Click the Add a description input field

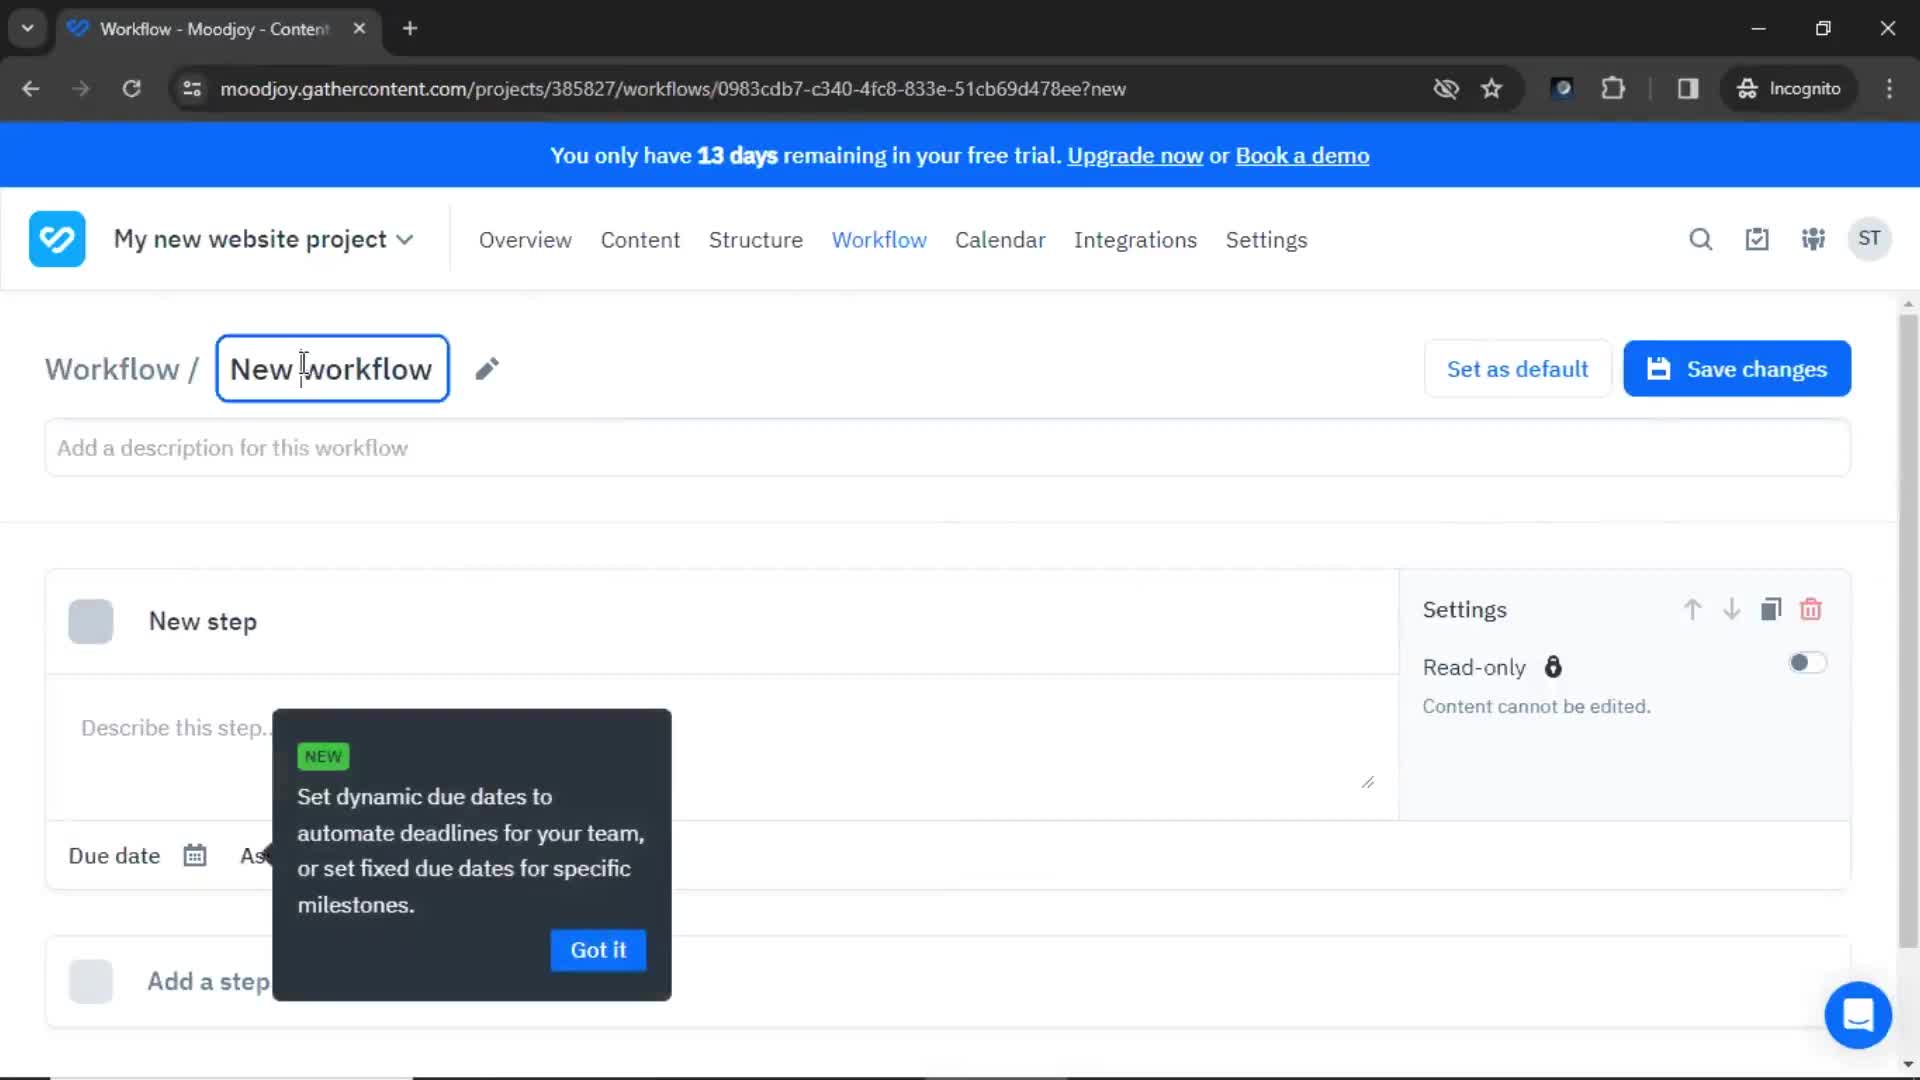947,448
